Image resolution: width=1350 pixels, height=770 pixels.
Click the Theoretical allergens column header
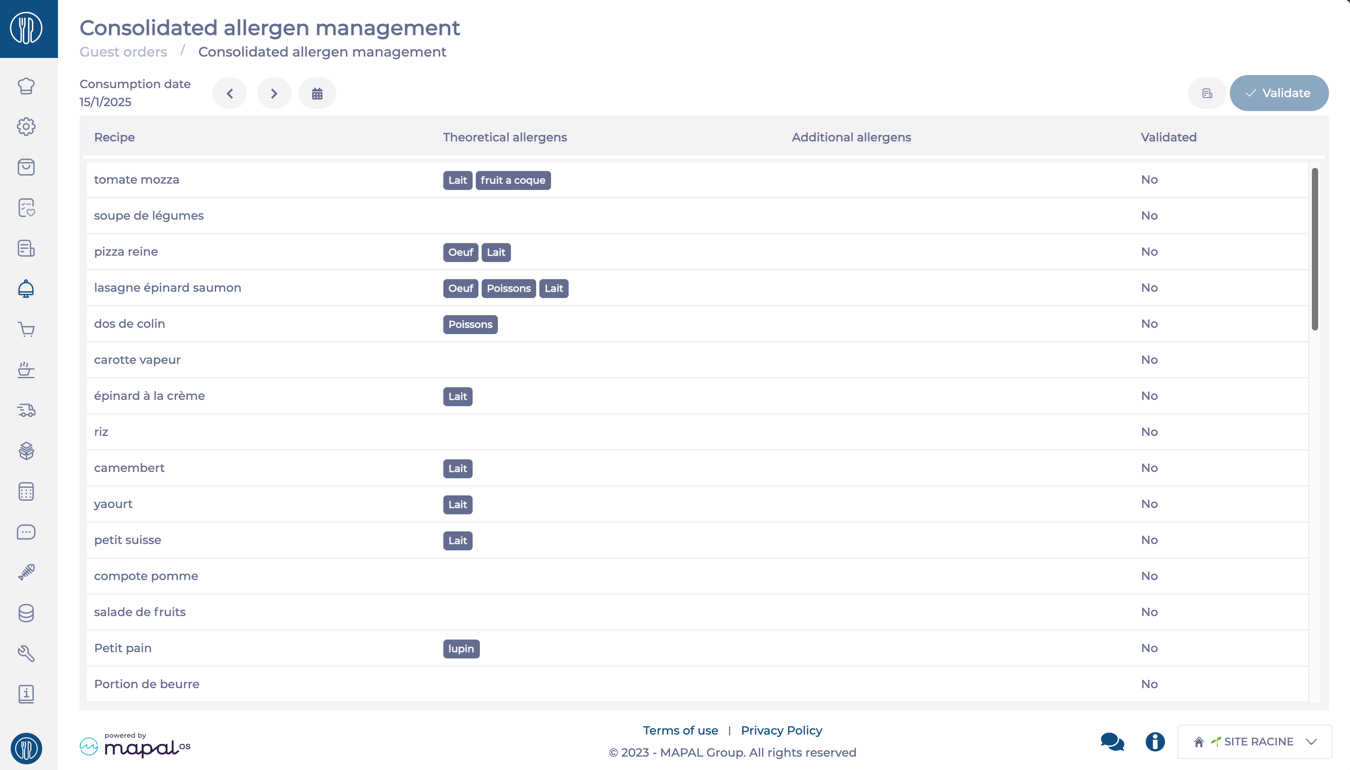[x=505, y=137]
